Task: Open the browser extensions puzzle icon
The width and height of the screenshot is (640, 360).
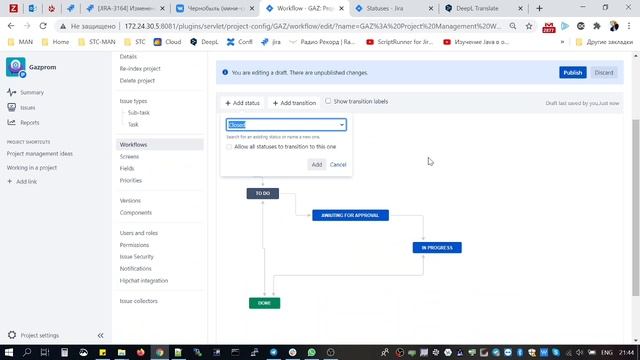Action: pos(597,26)
